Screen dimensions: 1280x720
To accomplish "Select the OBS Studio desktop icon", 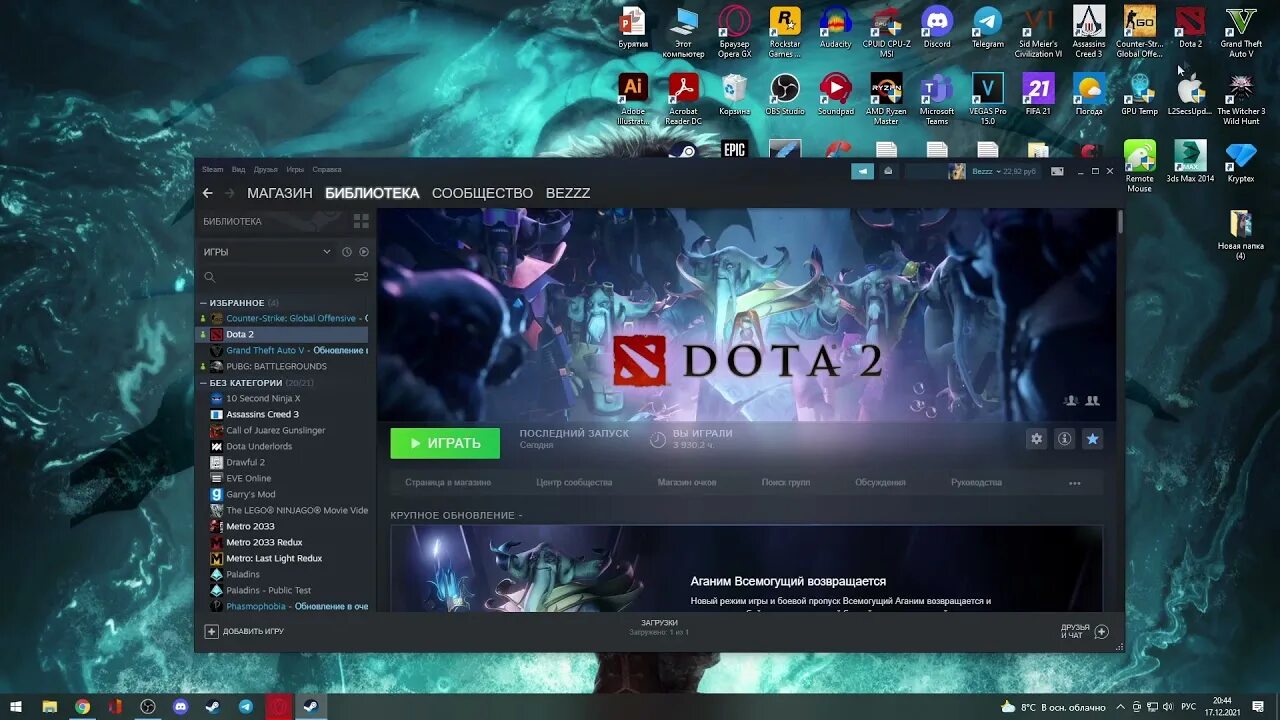I will click(785, 95).
